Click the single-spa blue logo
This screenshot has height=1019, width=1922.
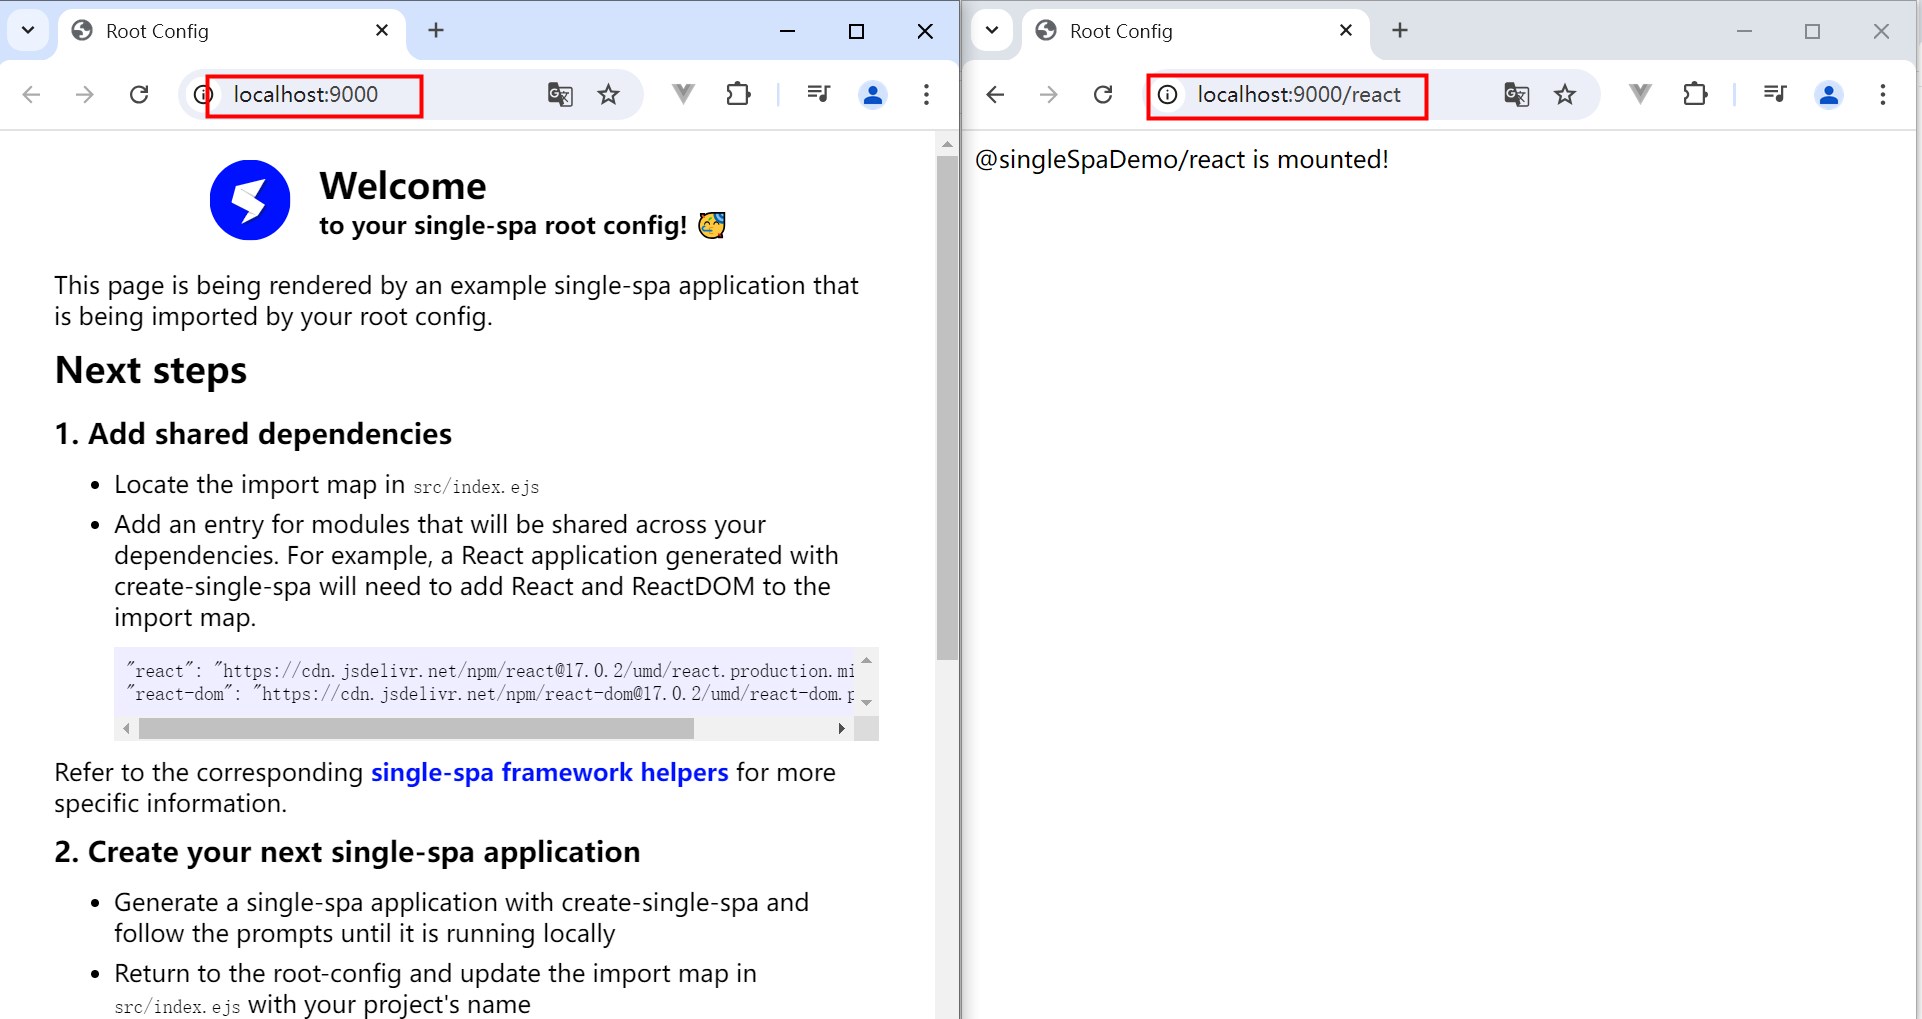click(x=250, y=200)
